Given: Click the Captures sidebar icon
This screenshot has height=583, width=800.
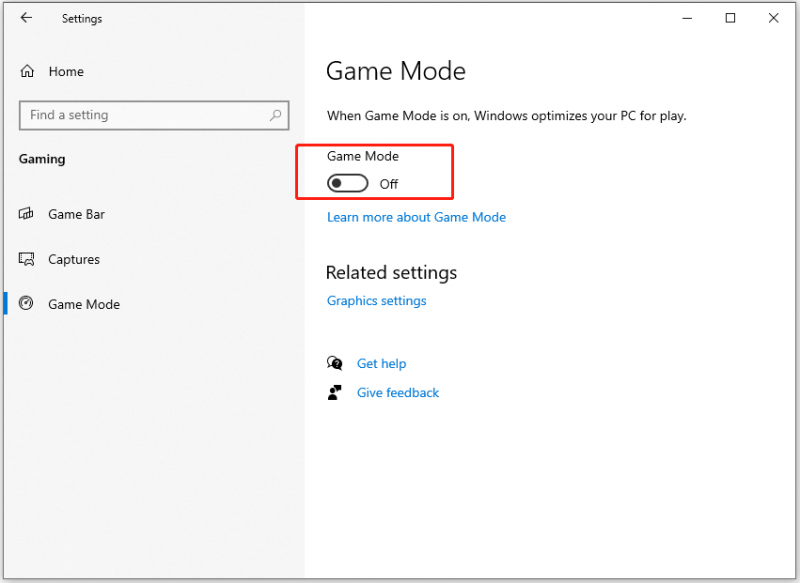Looking at the screenshot, I should click(26, 259).
